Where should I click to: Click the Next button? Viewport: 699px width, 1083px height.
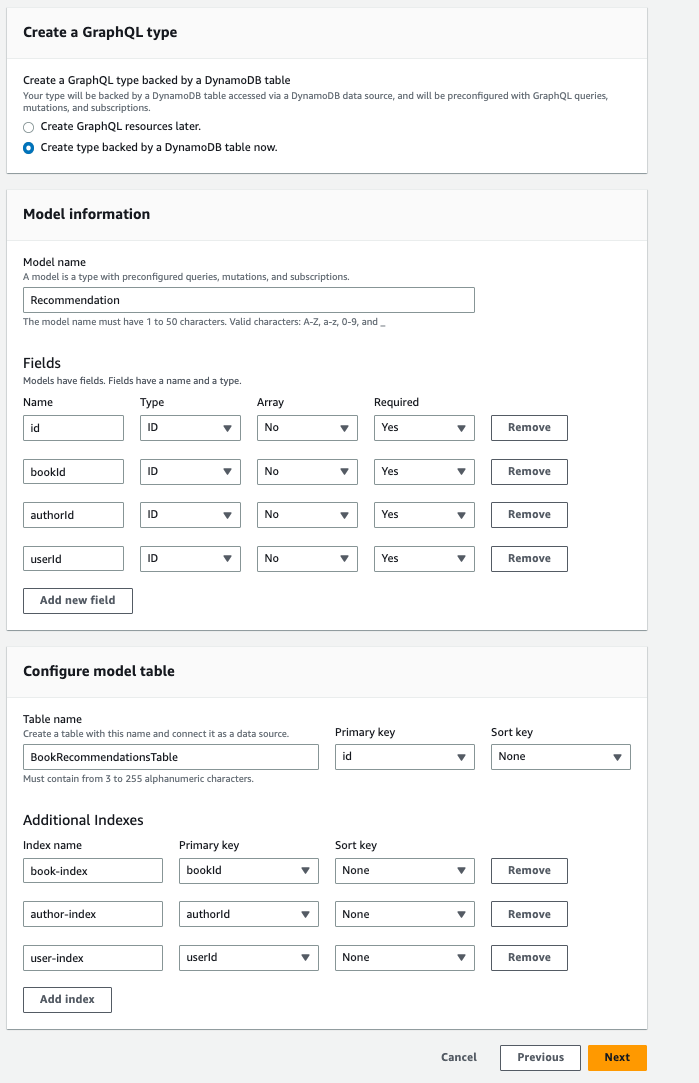617,1057
